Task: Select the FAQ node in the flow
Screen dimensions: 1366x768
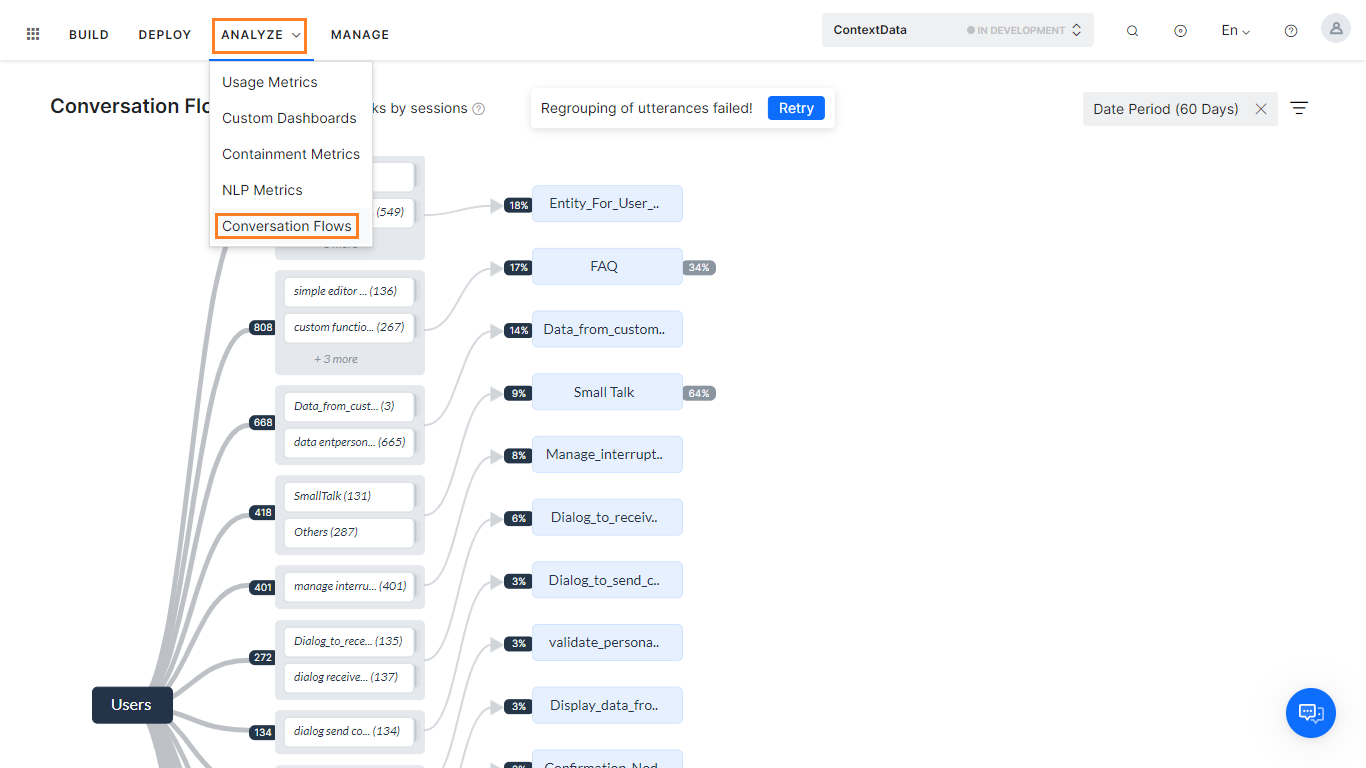Action: coord(604,266)
